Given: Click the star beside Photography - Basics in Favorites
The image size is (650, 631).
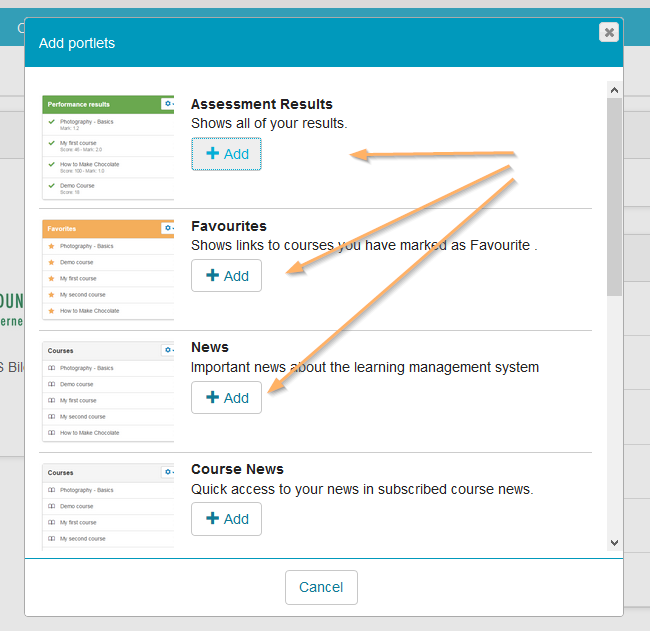Looking at the screenshot, I should 51,246.
